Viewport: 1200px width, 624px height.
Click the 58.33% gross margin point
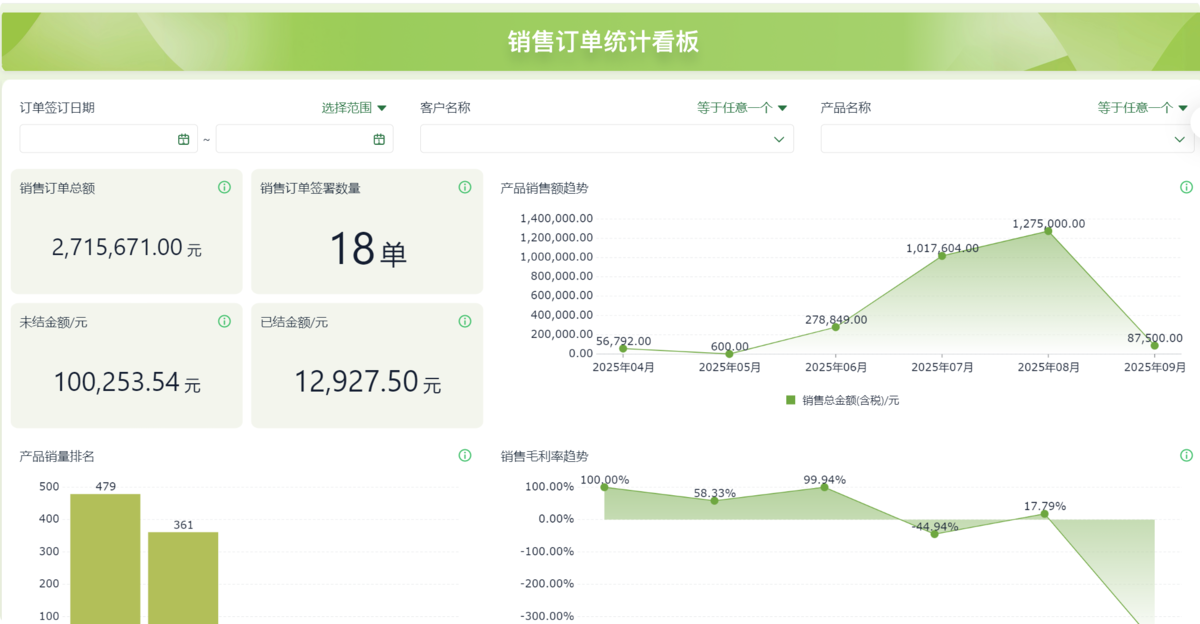pos(714,500)
